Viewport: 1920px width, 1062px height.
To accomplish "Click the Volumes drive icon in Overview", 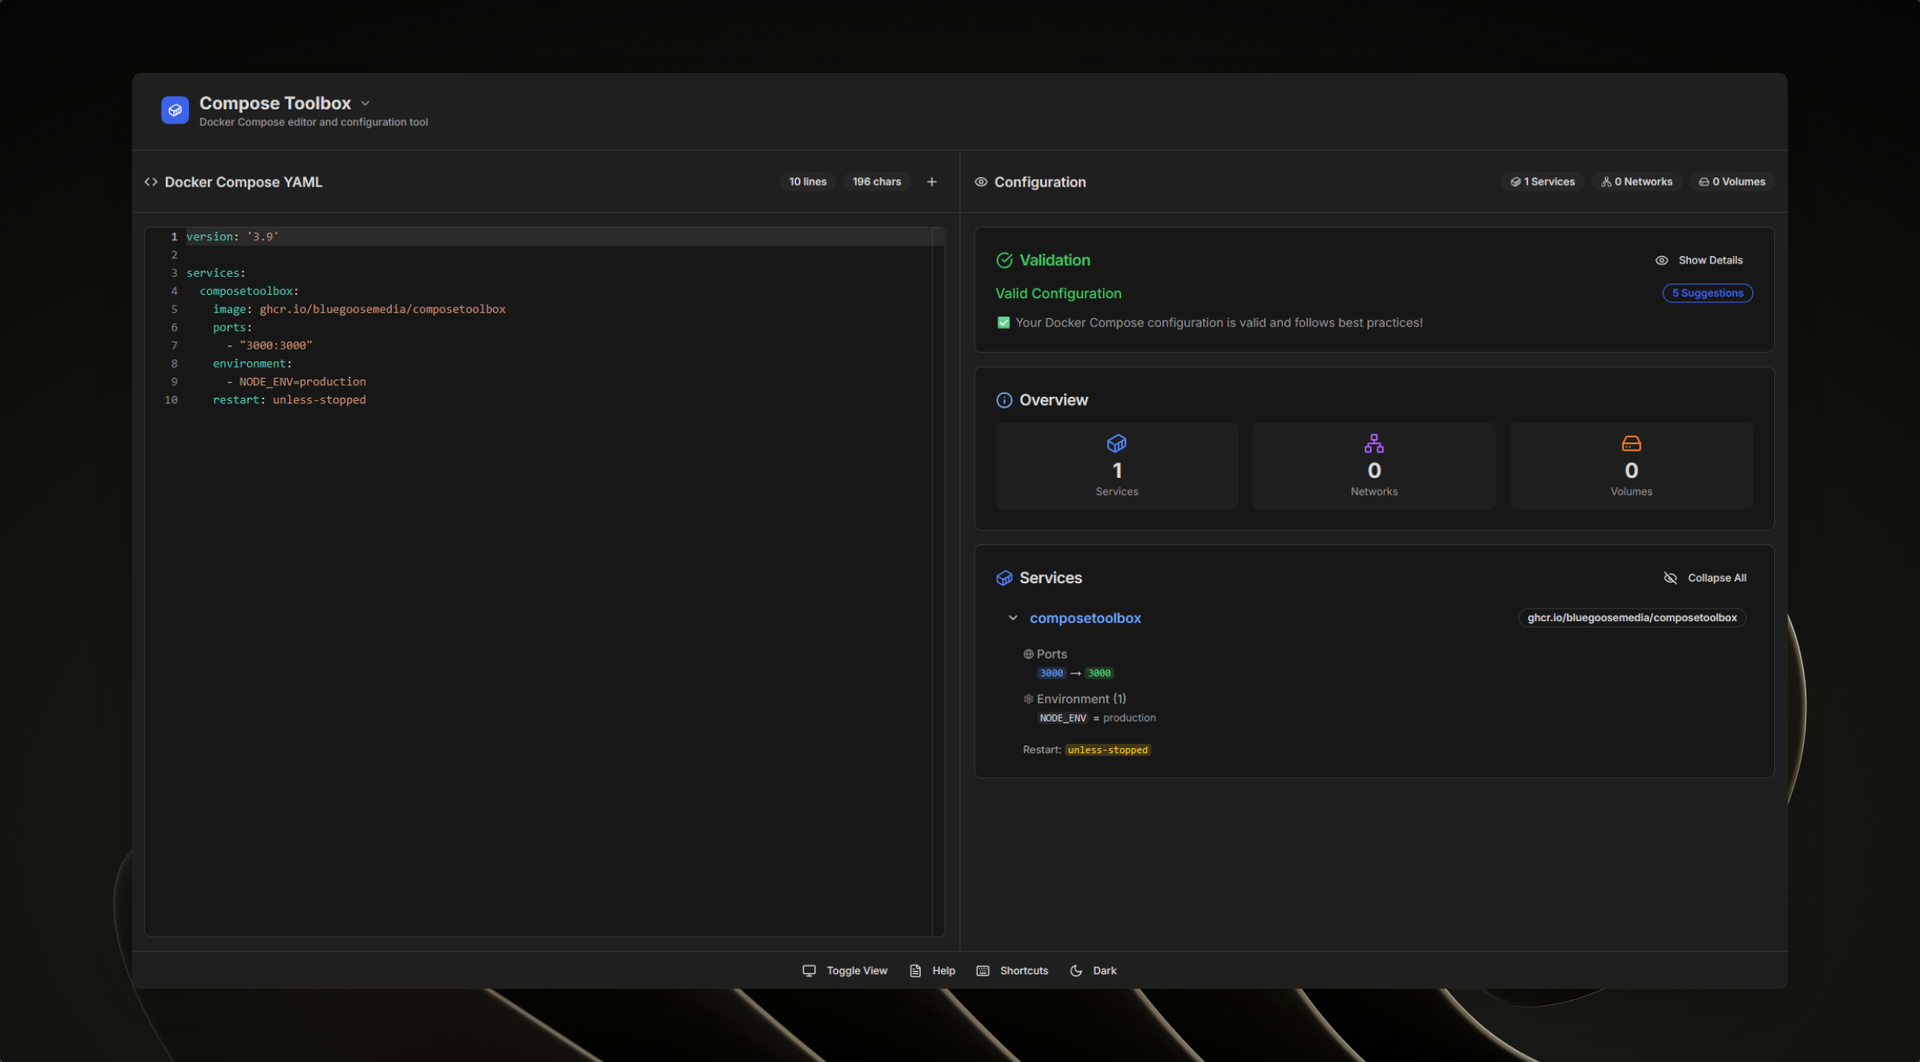I will click(1631, 443).
